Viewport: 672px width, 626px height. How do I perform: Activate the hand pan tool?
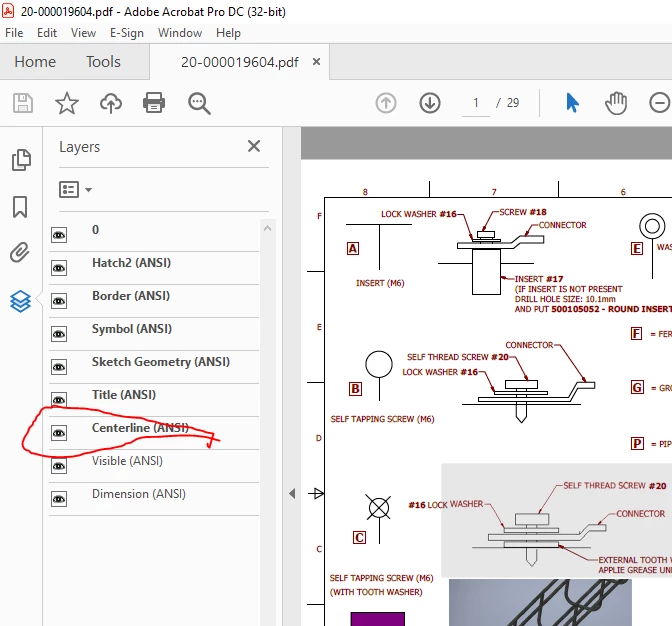pyautogui.click(x=616, y=103)
